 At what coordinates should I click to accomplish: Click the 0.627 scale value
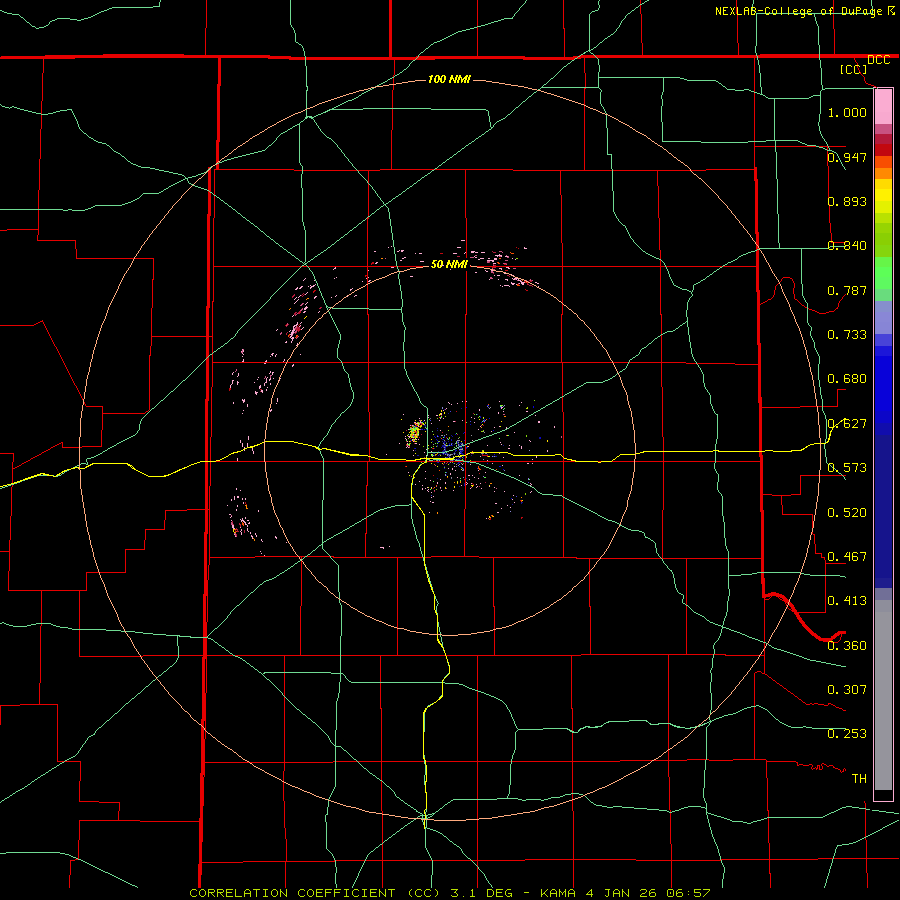[847, 423]
